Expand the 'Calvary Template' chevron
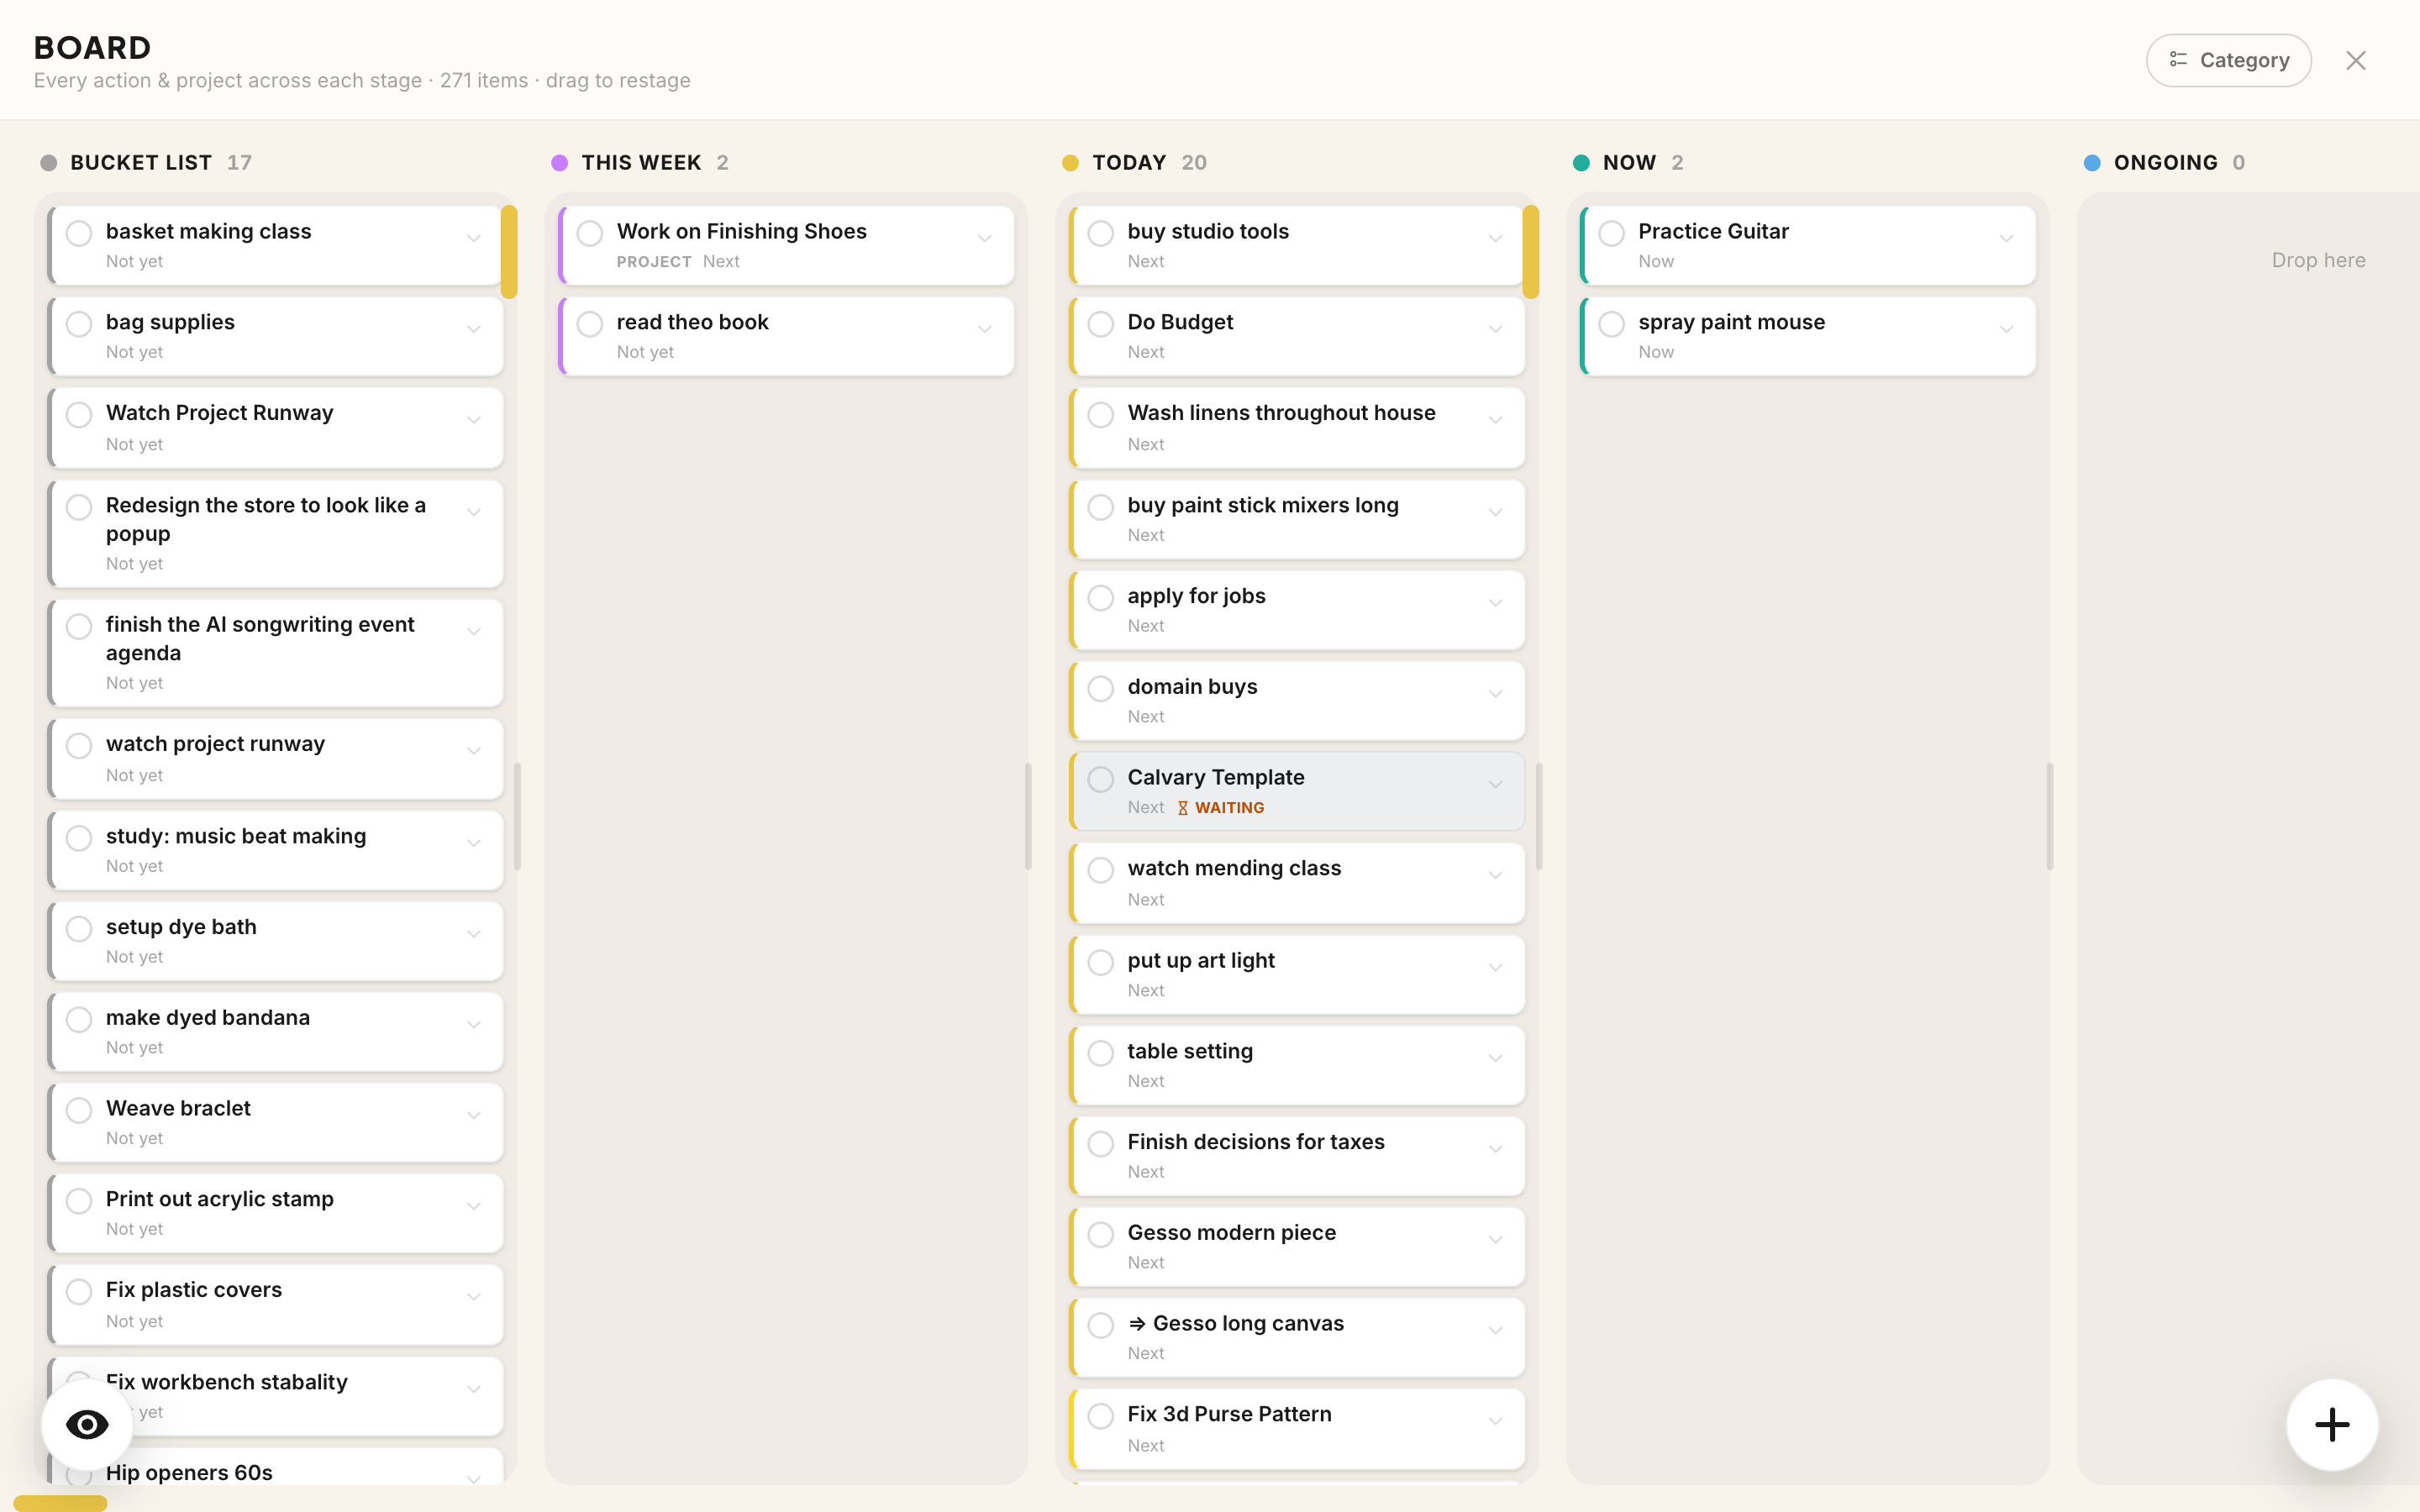 1496,784
